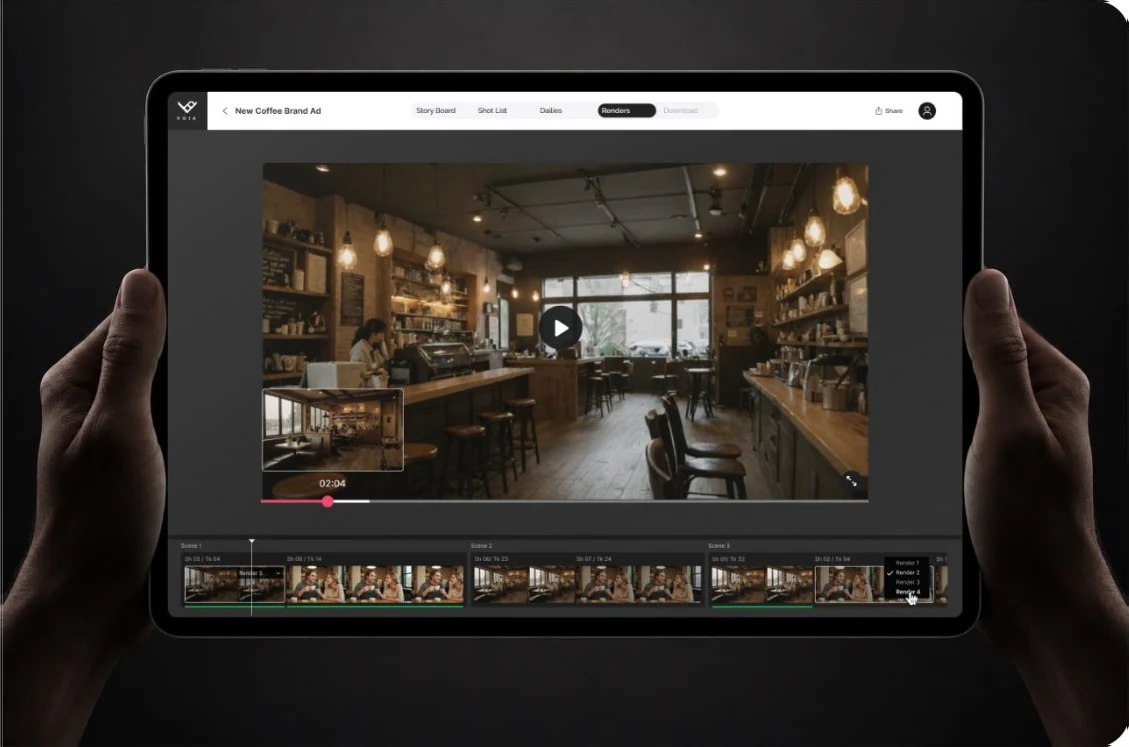Click the pink playback progress handle

[328, 501]
